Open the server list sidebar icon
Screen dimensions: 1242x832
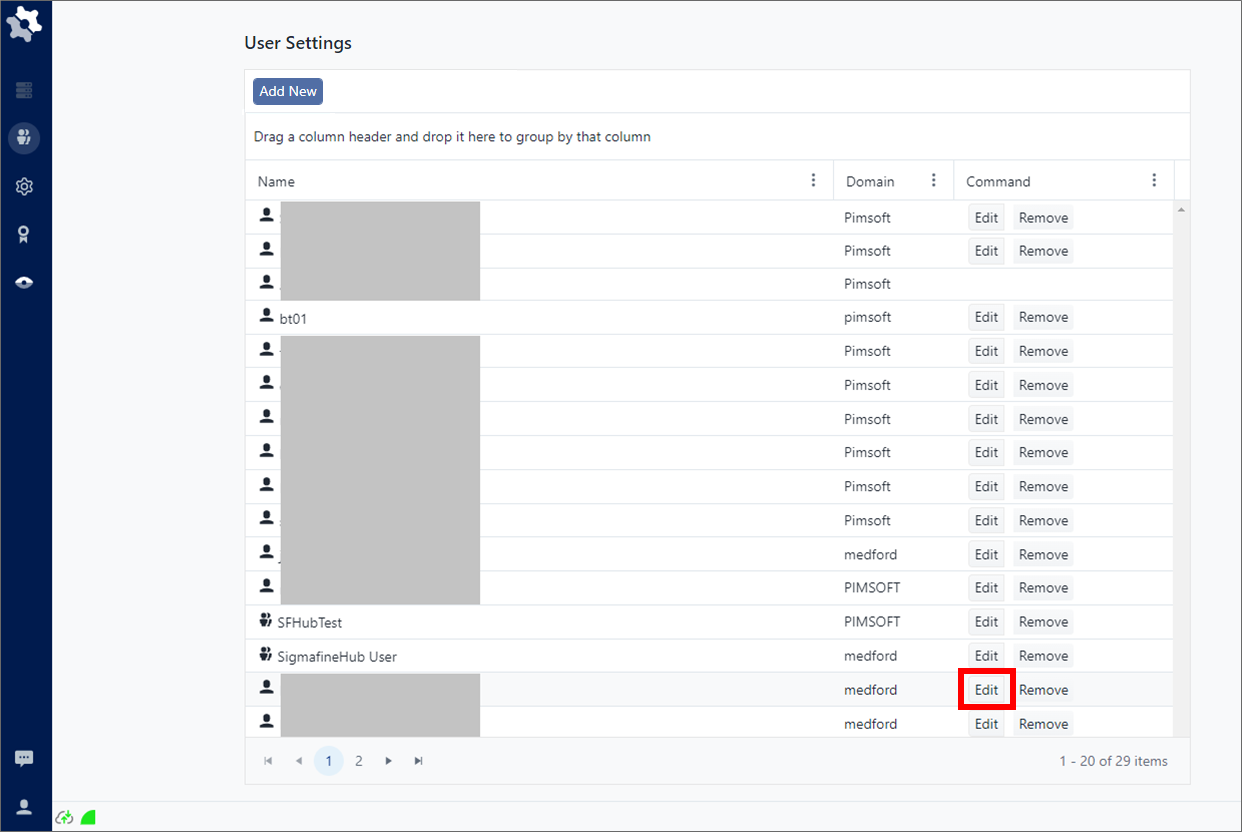point(24,91)
